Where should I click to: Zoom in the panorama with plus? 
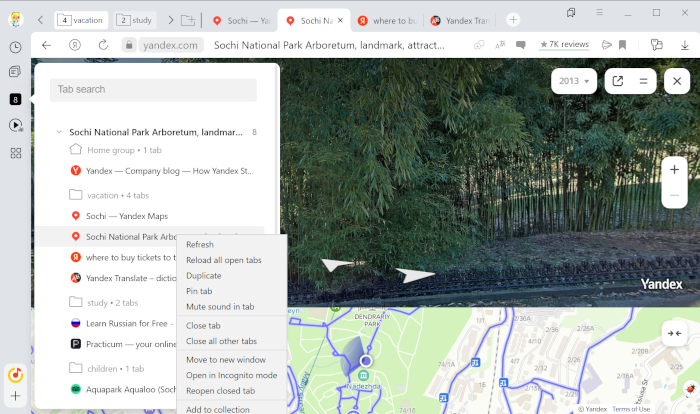pyautogui.click(x=674, y=170)
